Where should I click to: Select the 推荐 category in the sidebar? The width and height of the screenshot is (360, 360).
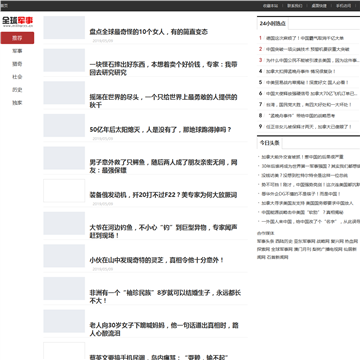pos(17,38)
